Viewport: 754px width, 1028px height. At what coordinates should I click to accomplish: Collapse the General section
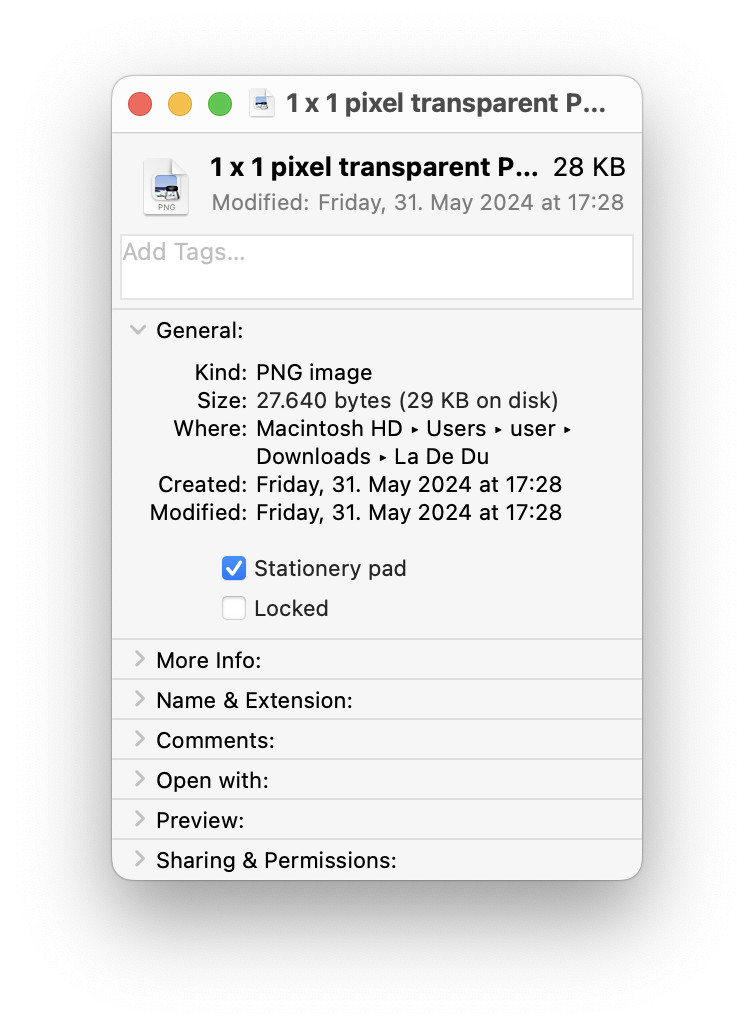(x=138, y=330)
